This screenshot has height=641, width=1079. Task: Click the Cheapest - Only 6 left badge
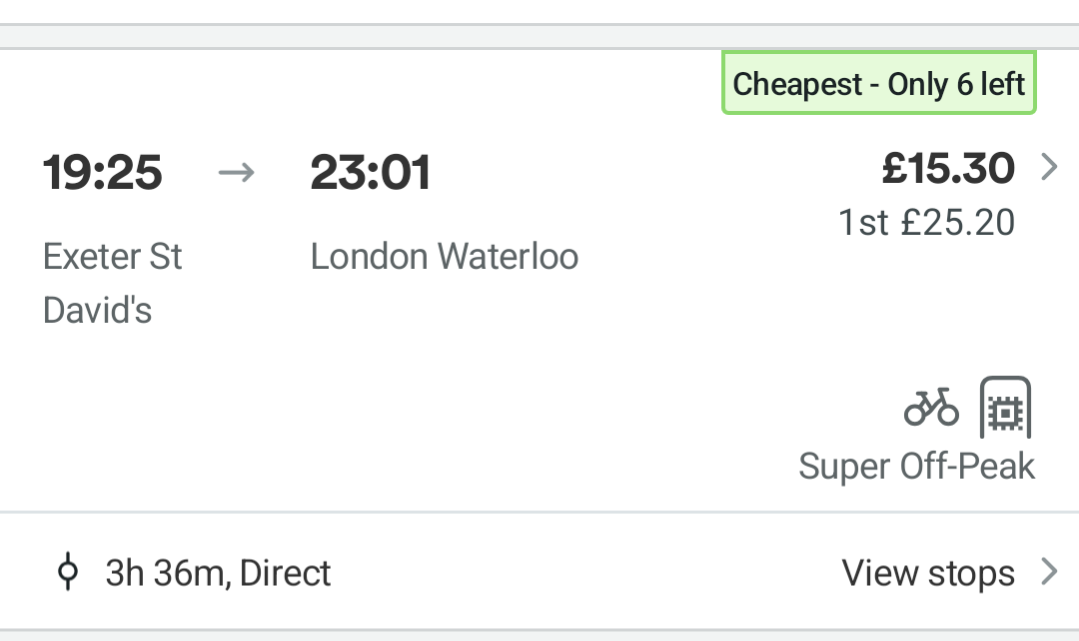[x=879, y=83]
